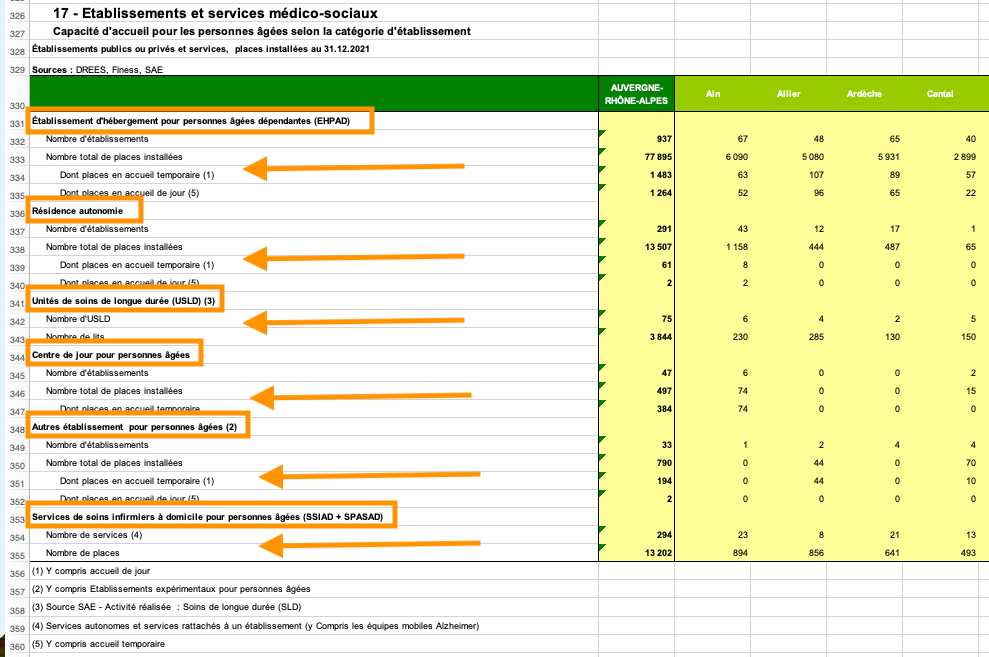This screenshot has height=657, width=989.
Task: Select row header 331
Action: pos(15,123)
